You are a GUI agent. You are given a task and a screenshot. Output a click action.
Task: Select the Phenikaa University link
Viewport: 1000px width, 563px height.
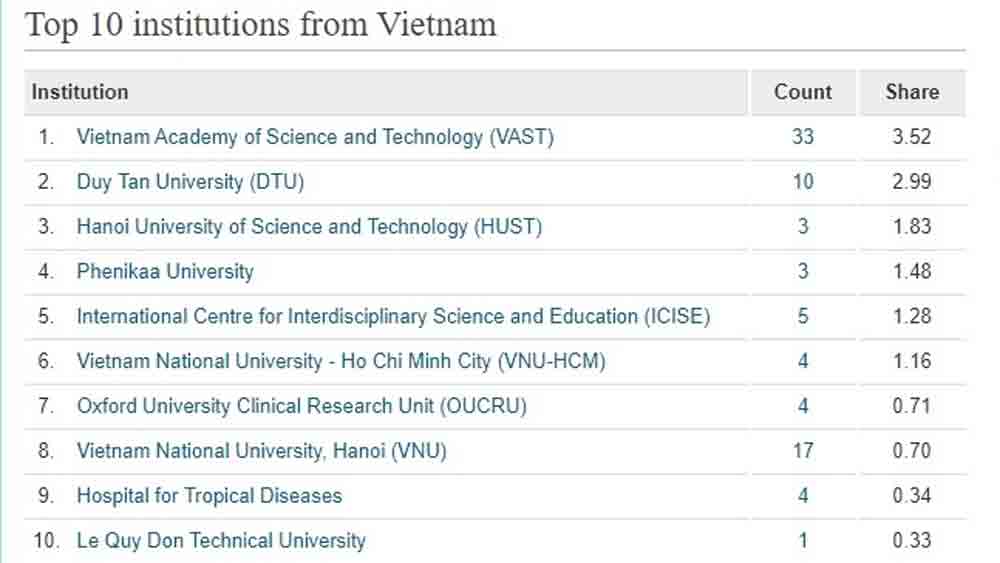(165, 272)
